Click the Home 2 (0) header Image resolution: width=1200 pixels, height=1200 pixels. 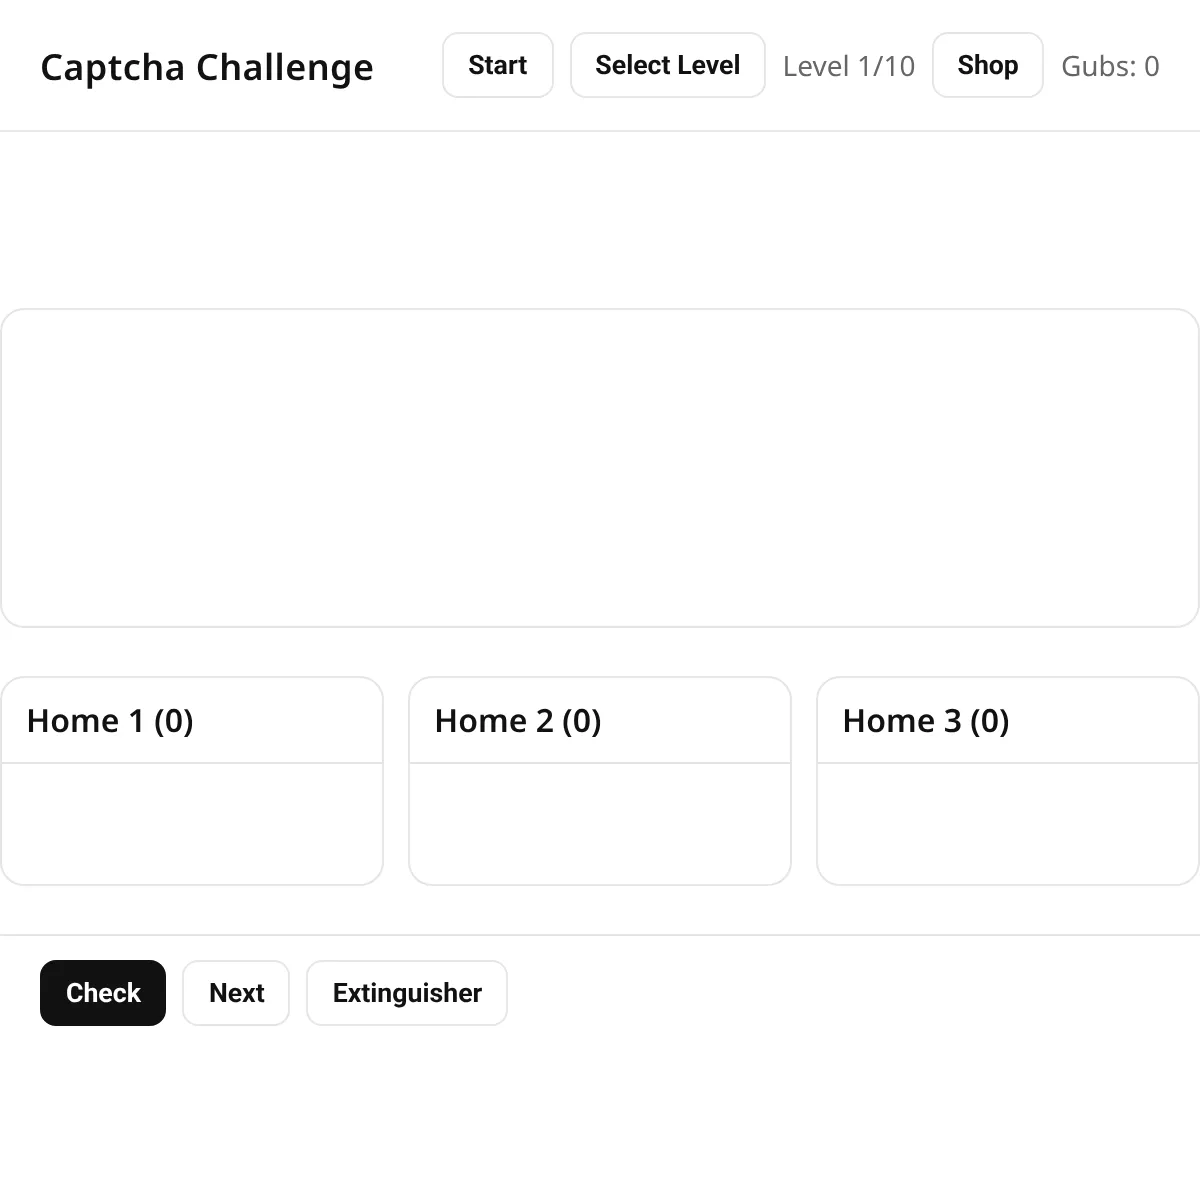tap(518, 721)
